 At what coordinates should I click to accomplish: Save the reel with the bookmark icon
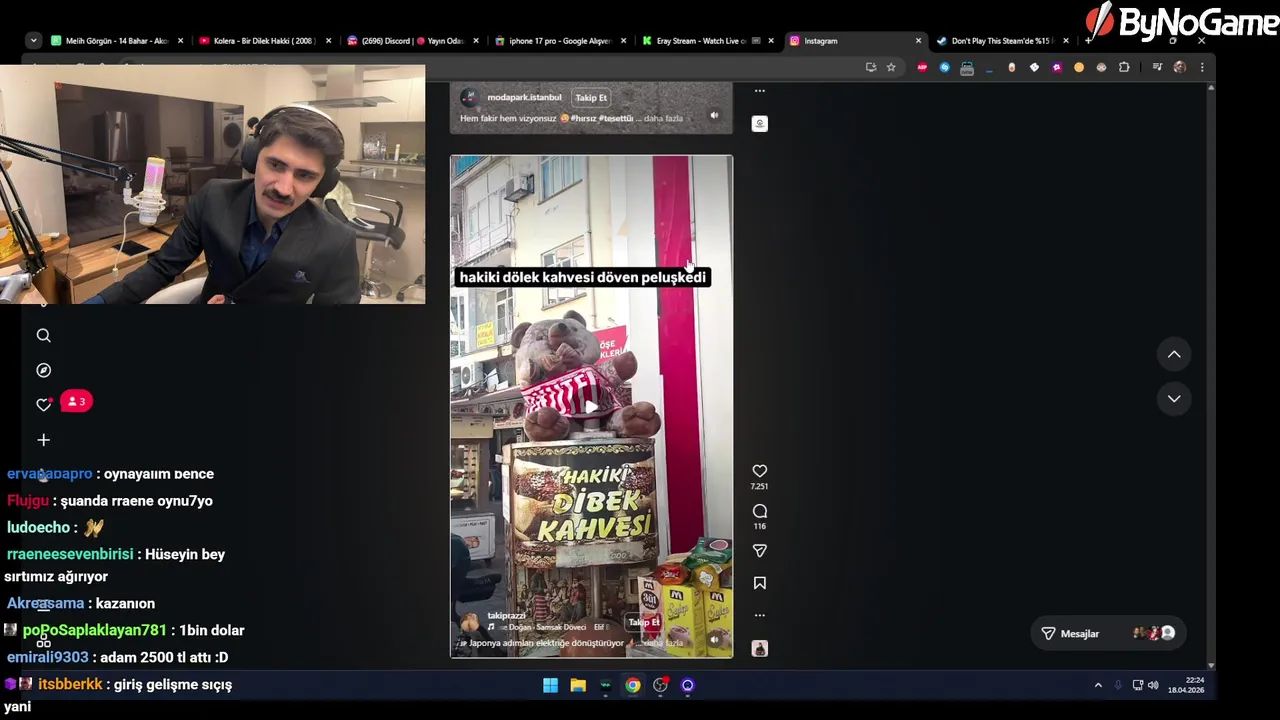(x=759, y=583)
